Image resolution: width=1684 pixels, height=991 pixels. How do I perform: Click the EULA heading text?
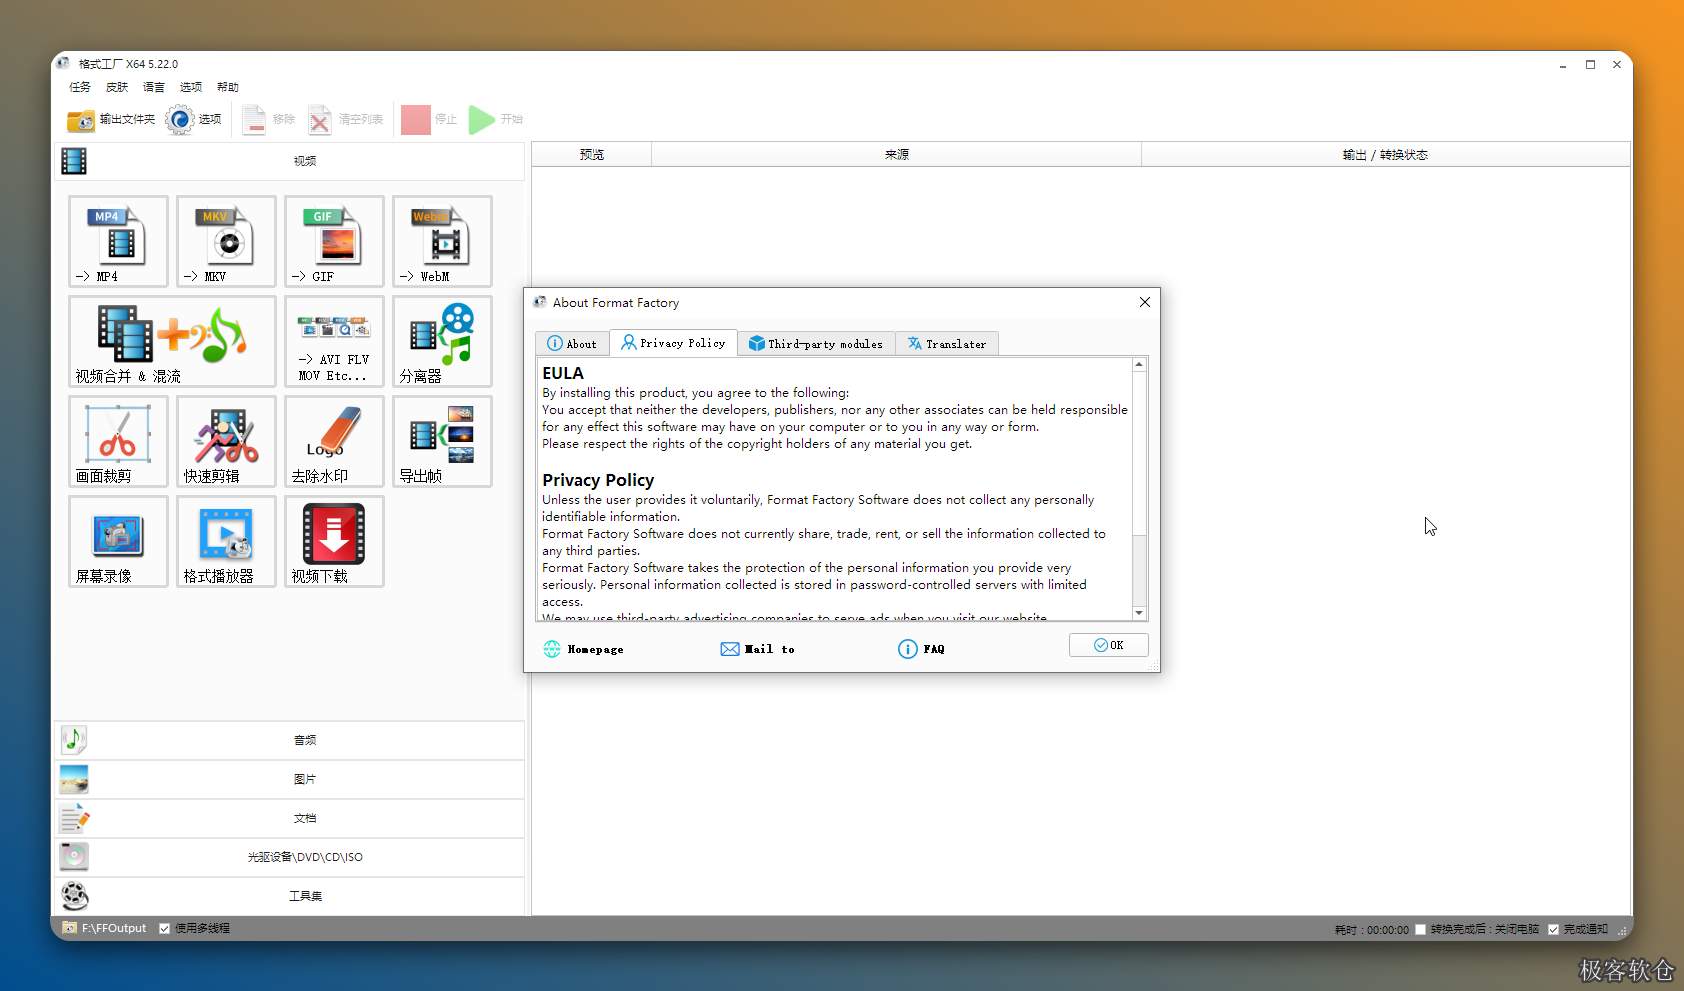click(x=563, y=373)
